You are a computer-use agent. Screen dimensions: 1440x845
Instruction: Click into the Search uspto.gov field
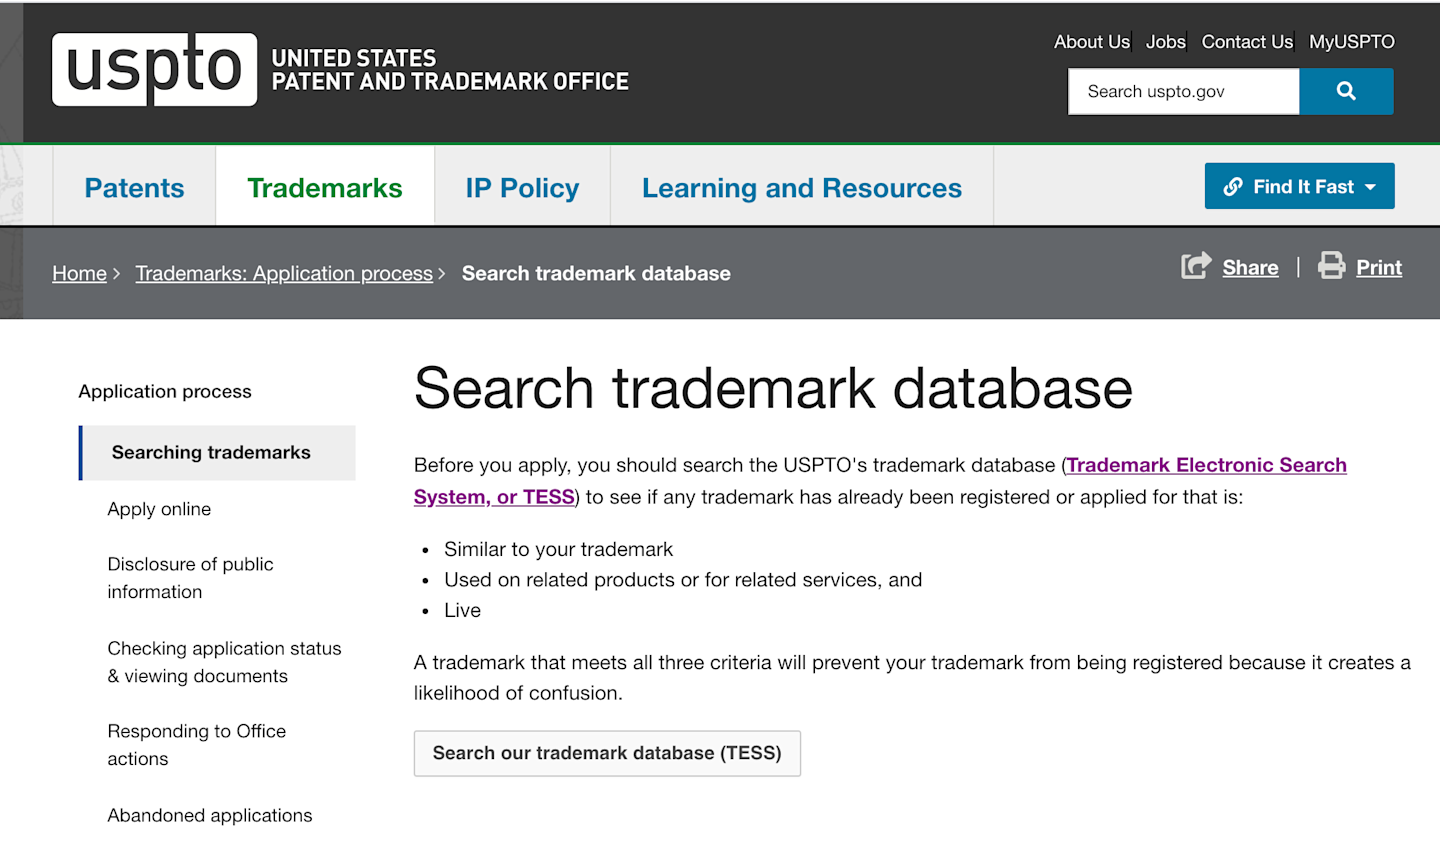click(1184, 91)
